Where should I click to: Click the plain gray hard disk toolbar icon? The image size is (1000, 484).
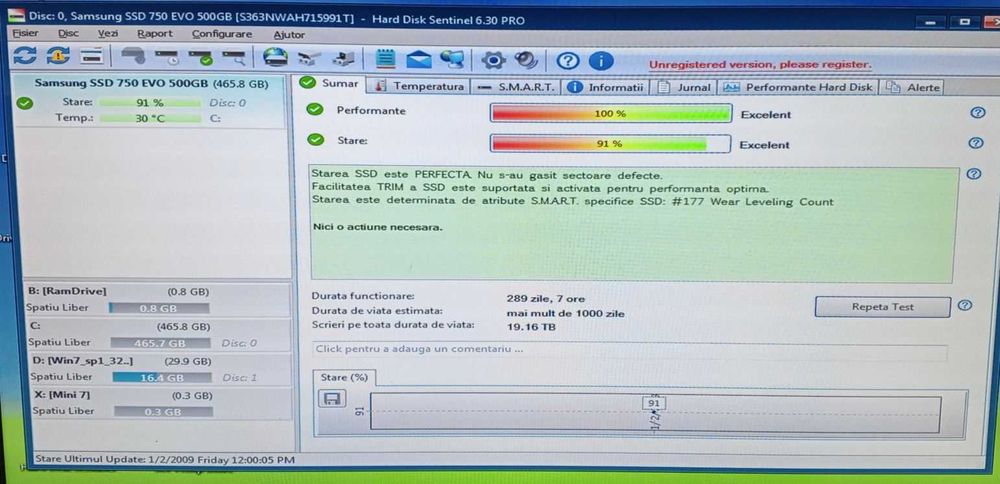(x=133, y=57)
